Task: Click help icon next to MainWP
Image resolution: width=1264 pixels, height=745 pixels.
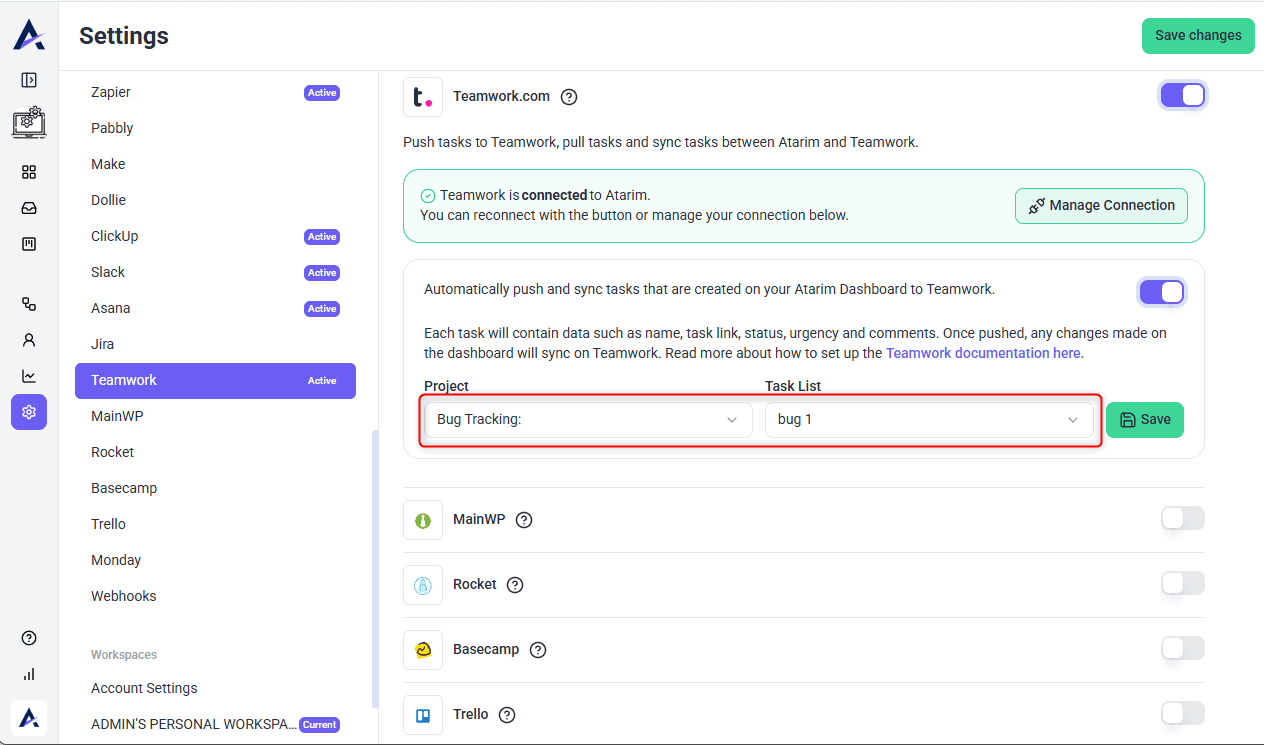Action: [524, 520]
